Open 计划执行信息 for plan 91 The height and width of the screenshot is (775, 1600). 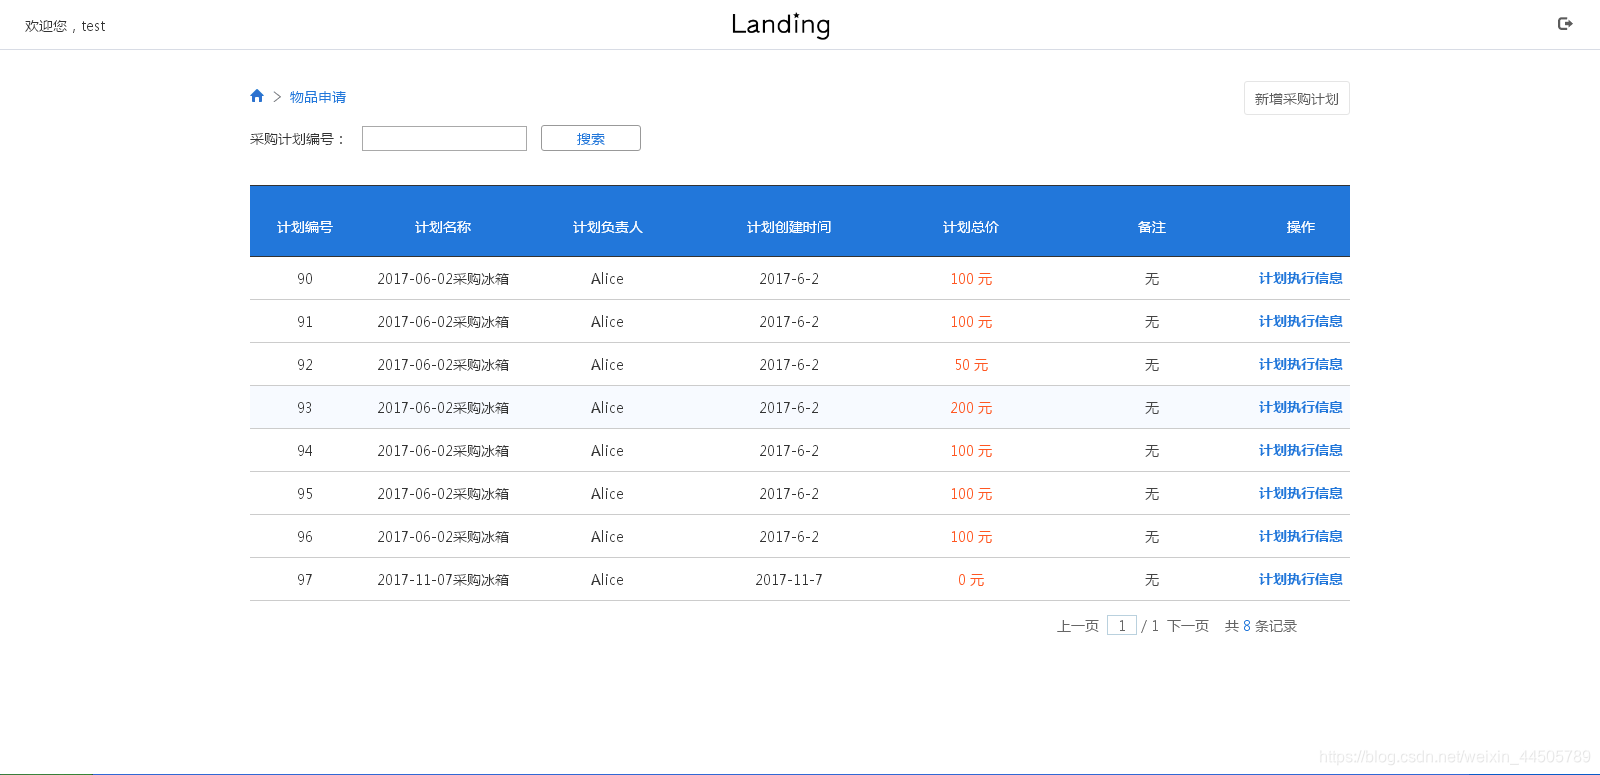tap(1300, 321)
